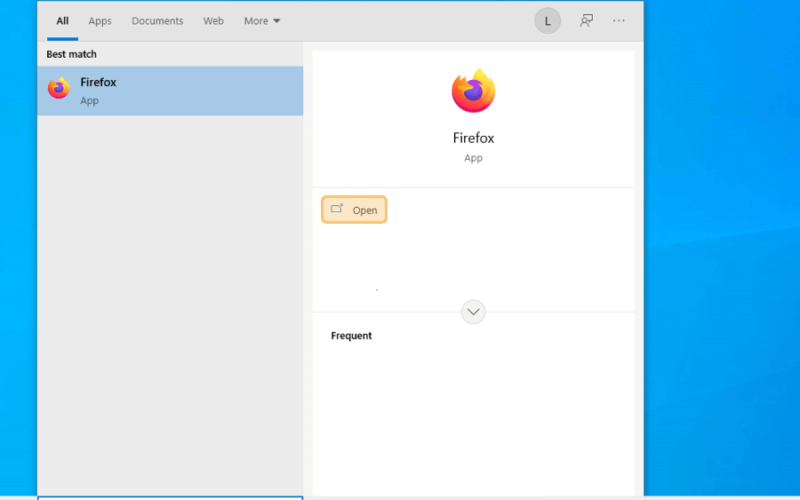Click the large Firefox logo in preview pane
The width and height of the screenshot is (800, 500).
click(473, 91)
